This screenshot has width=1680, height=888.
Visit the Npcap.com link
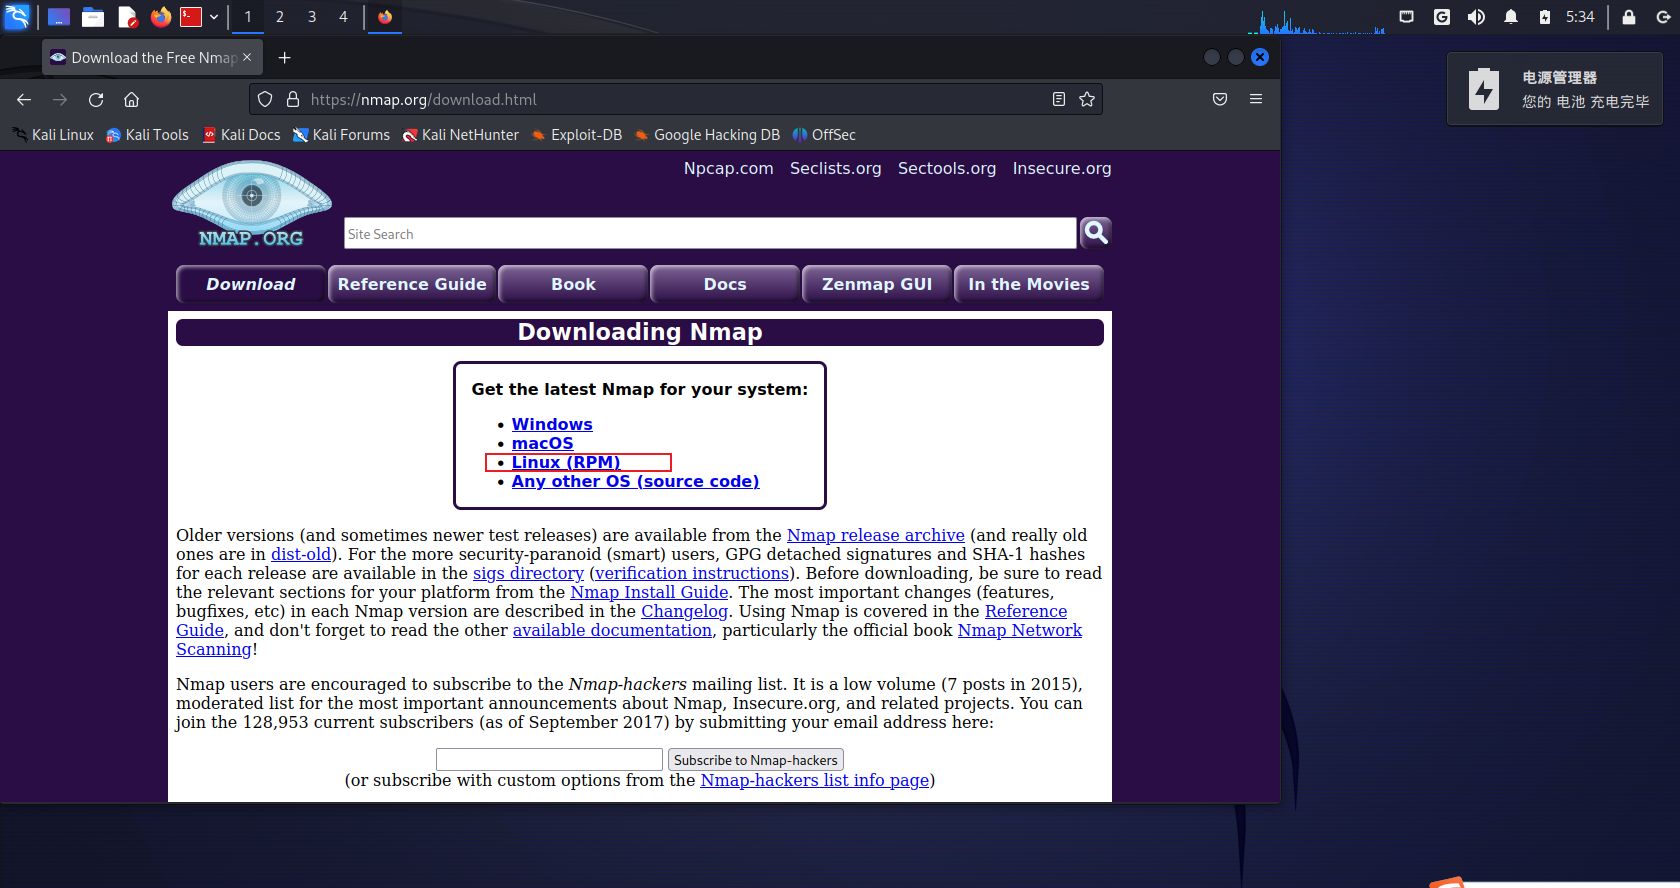click(729, 168)
